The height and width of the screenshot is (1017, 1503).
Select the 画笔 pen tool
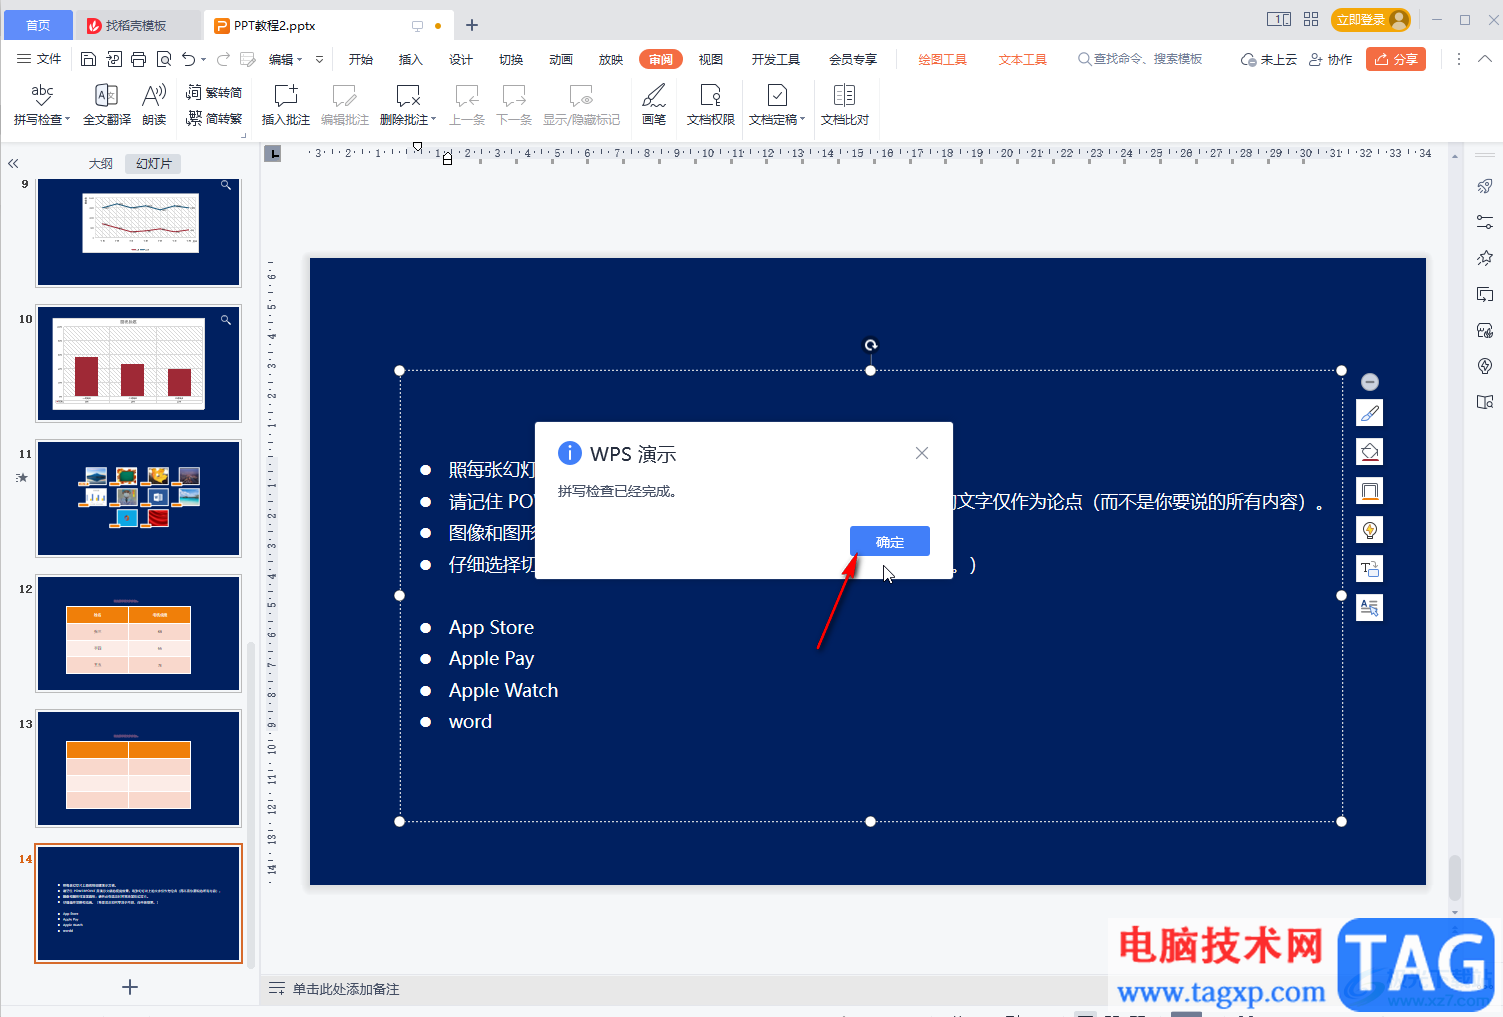[654, 105]
